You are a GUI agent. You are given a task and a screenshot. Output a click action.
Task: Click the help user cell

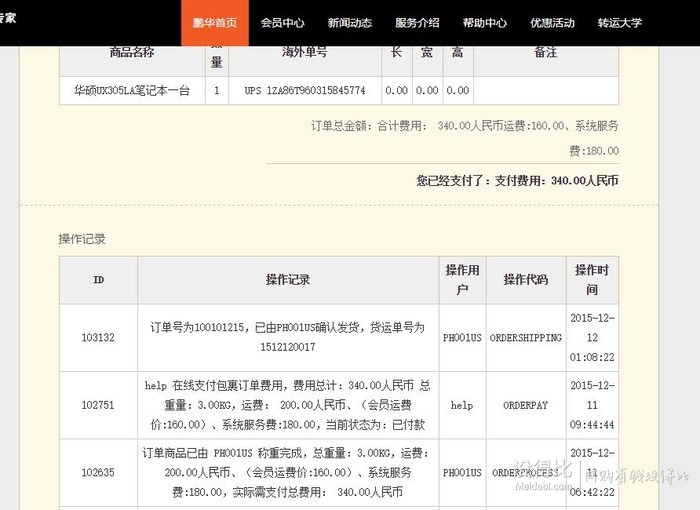click(x=462, y=405)
